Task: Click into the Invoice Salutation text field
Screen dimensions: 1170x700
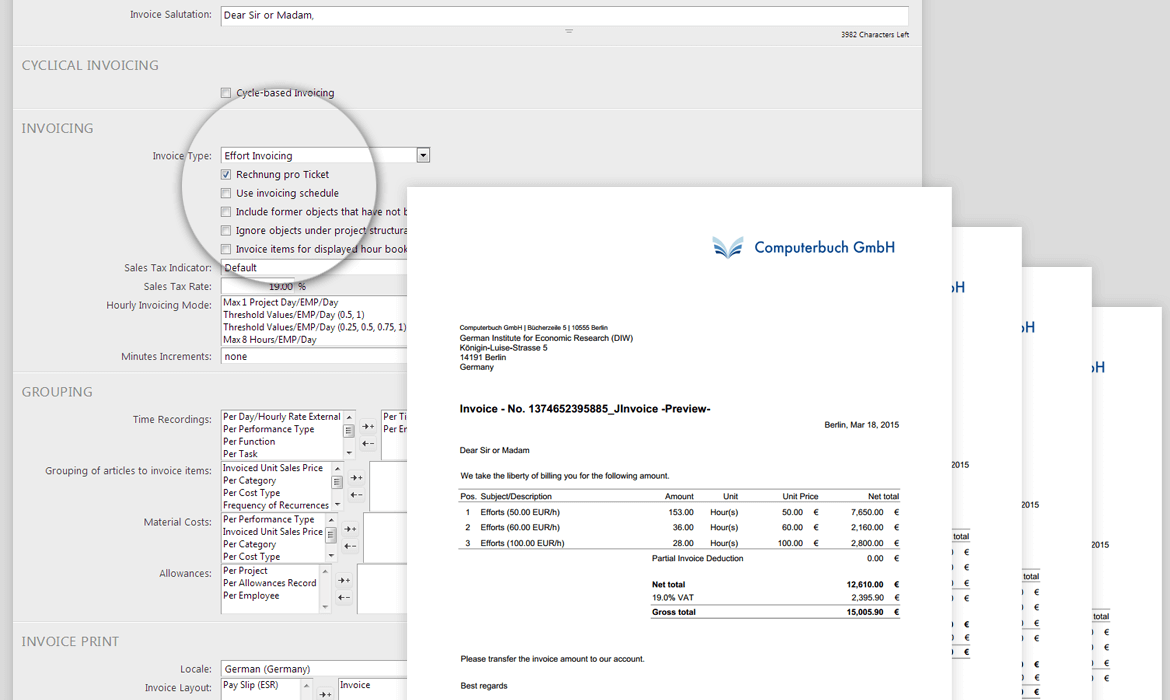Action: (x=565, y=16)
